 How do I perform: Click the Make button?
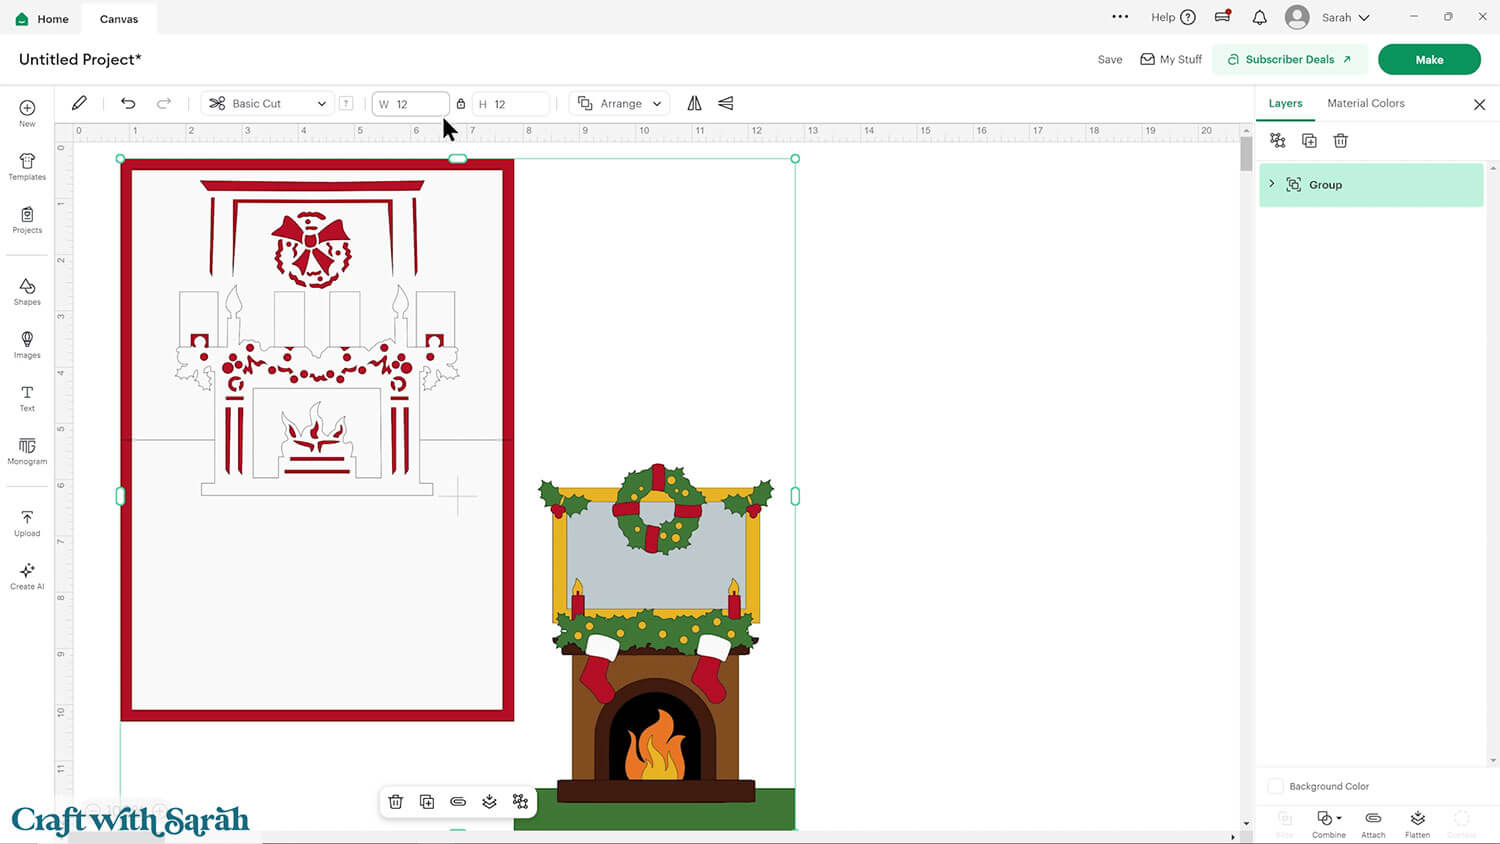coord(1429,59)
